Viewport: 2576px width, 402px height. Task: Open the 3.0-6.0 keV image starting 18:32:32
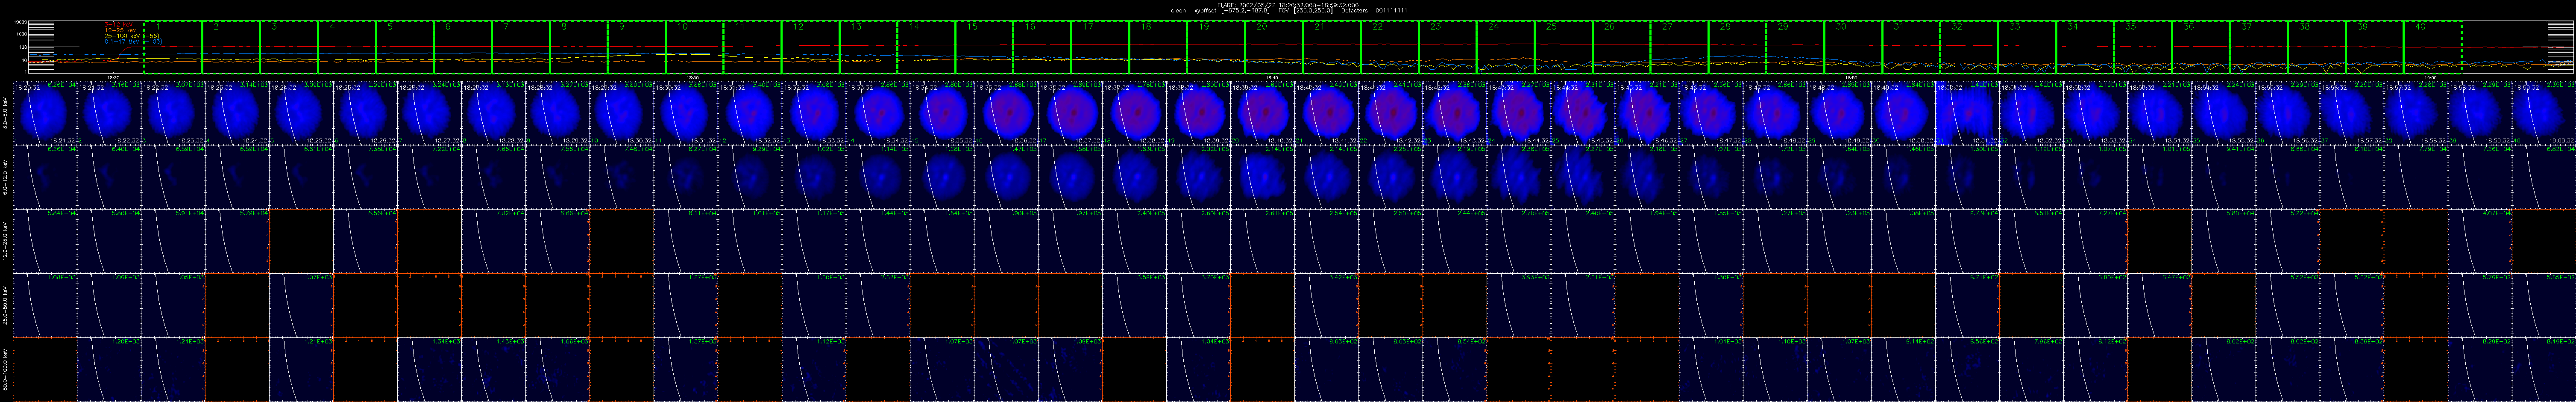pos(814,113)
